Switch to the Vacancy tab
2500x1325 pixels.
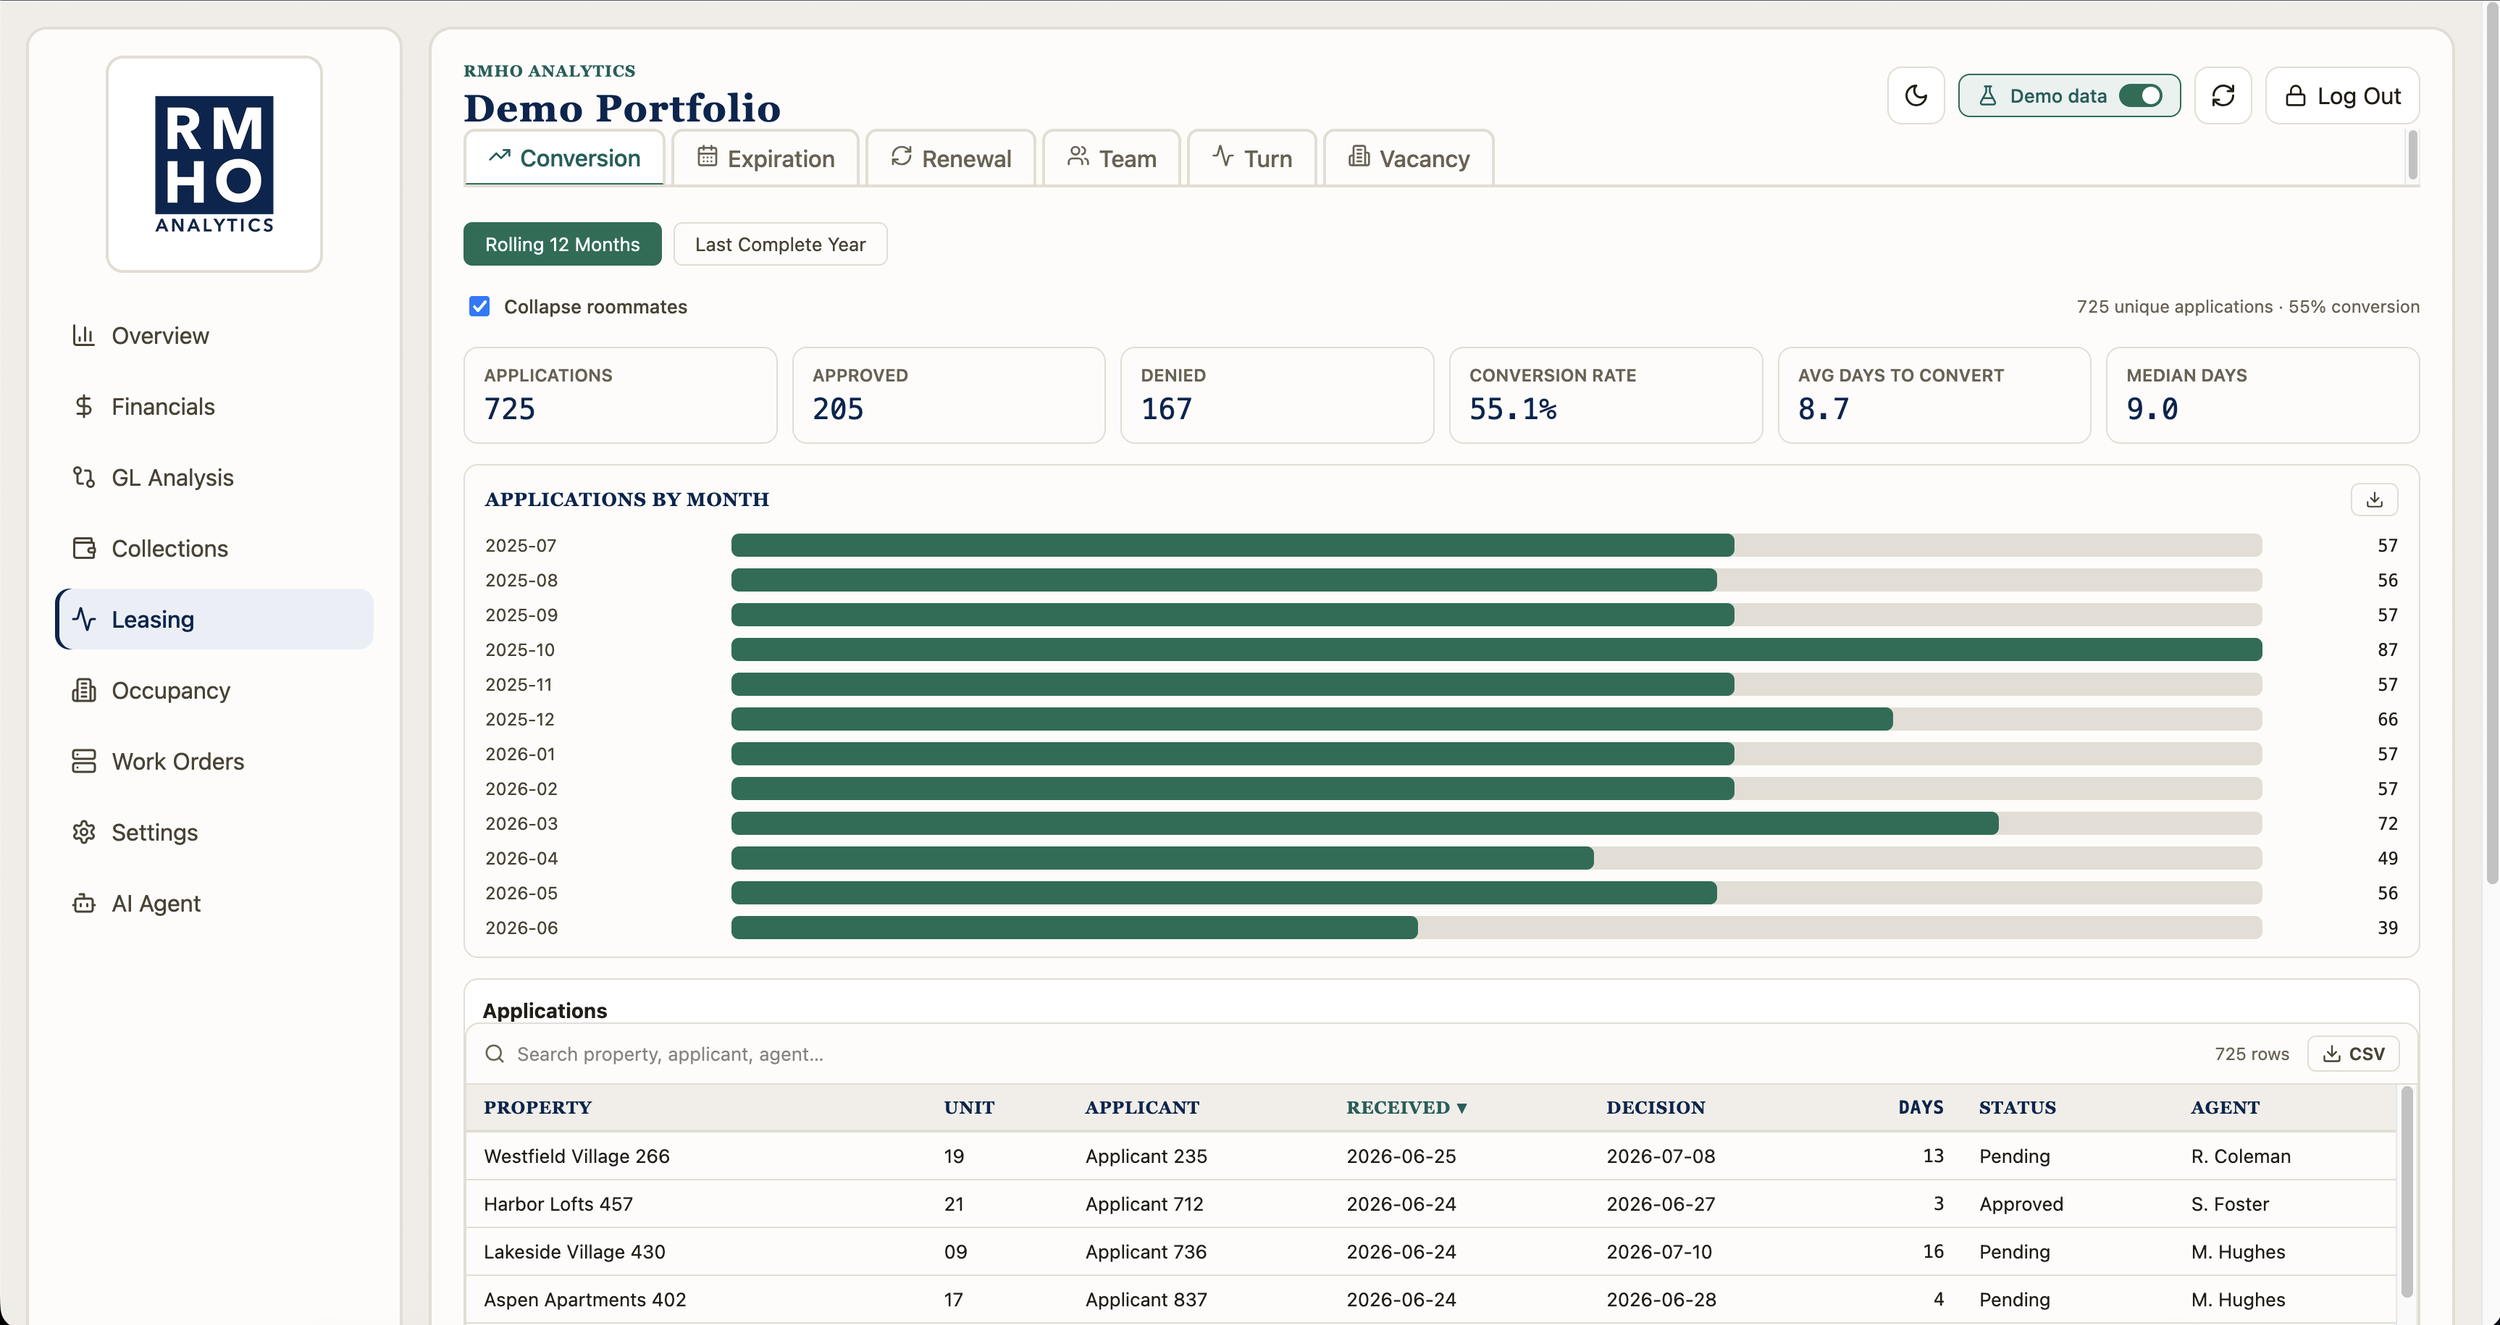(x=1409, y=158)
